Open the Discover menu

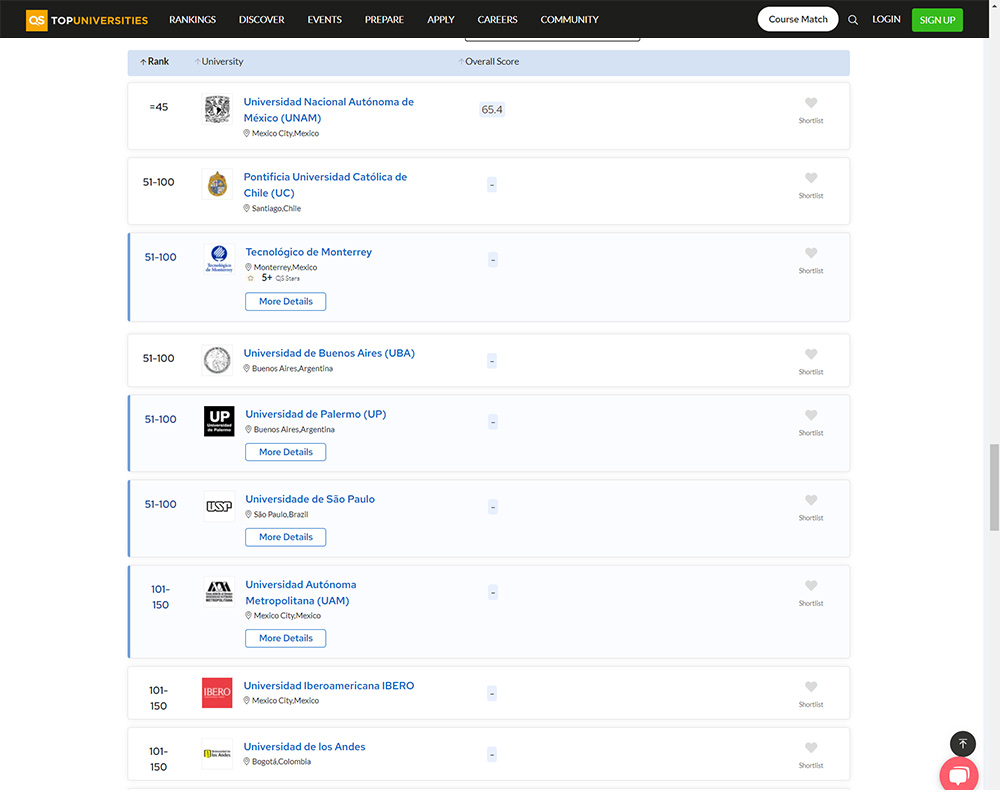pos(261,20)
